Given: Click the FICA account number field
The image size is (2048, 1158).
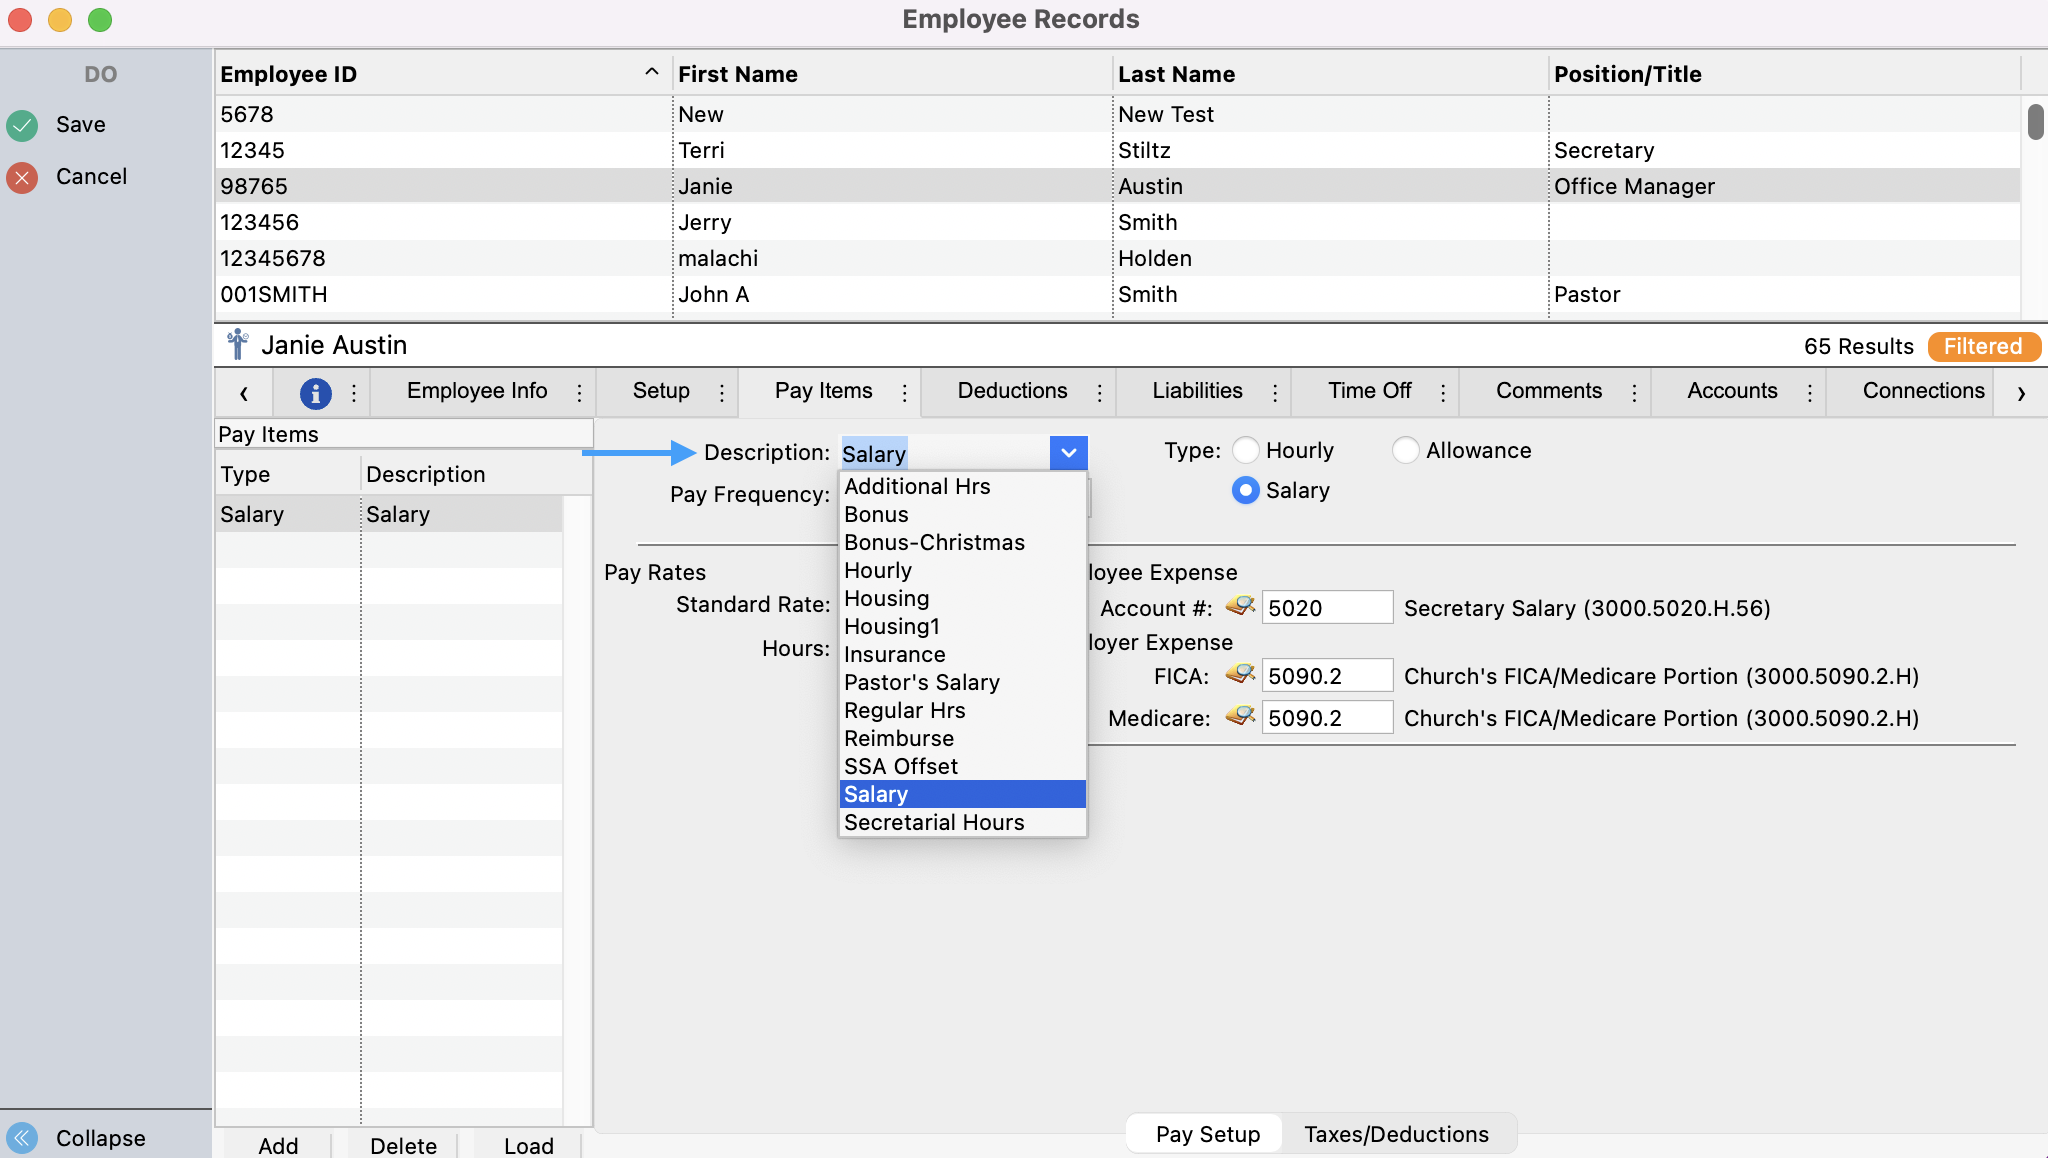Looking at the screenshot, I should [1326, 676].
